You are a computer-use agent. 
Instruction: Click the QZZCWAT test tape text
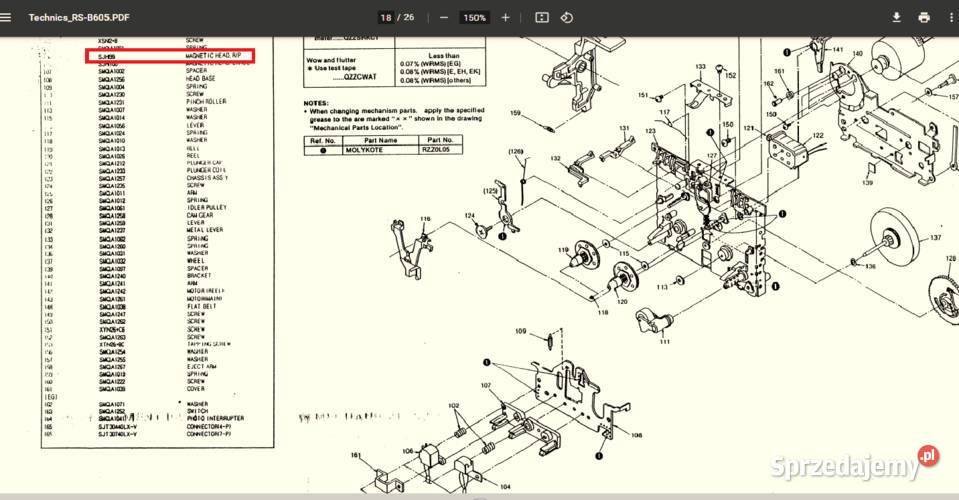point(356,77)
